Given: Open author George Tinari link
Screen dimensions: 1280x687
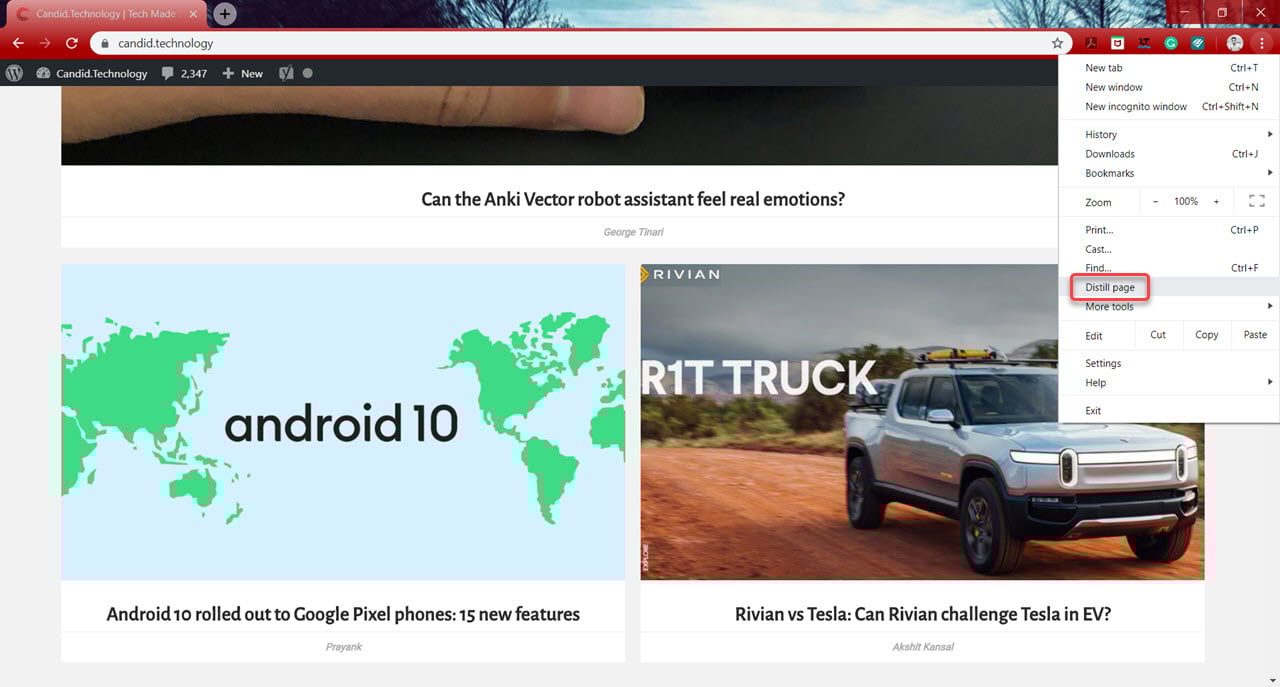Looking at the screenshot, I should 633,232.
